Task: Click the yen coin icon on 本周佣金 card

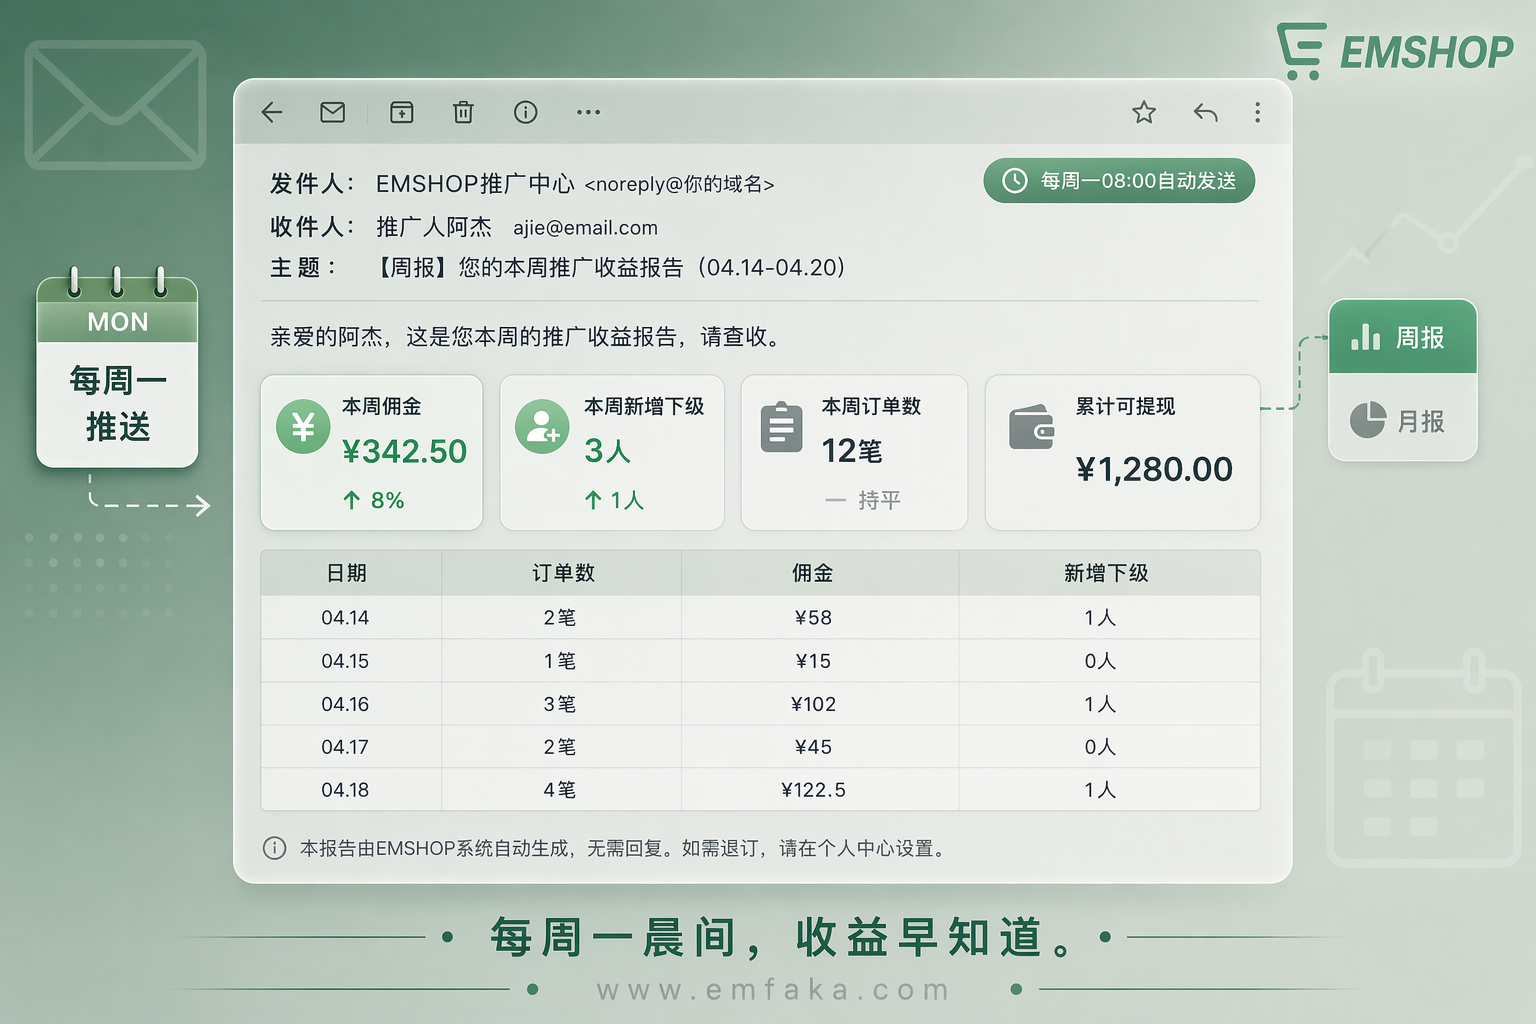Action: 302,426
